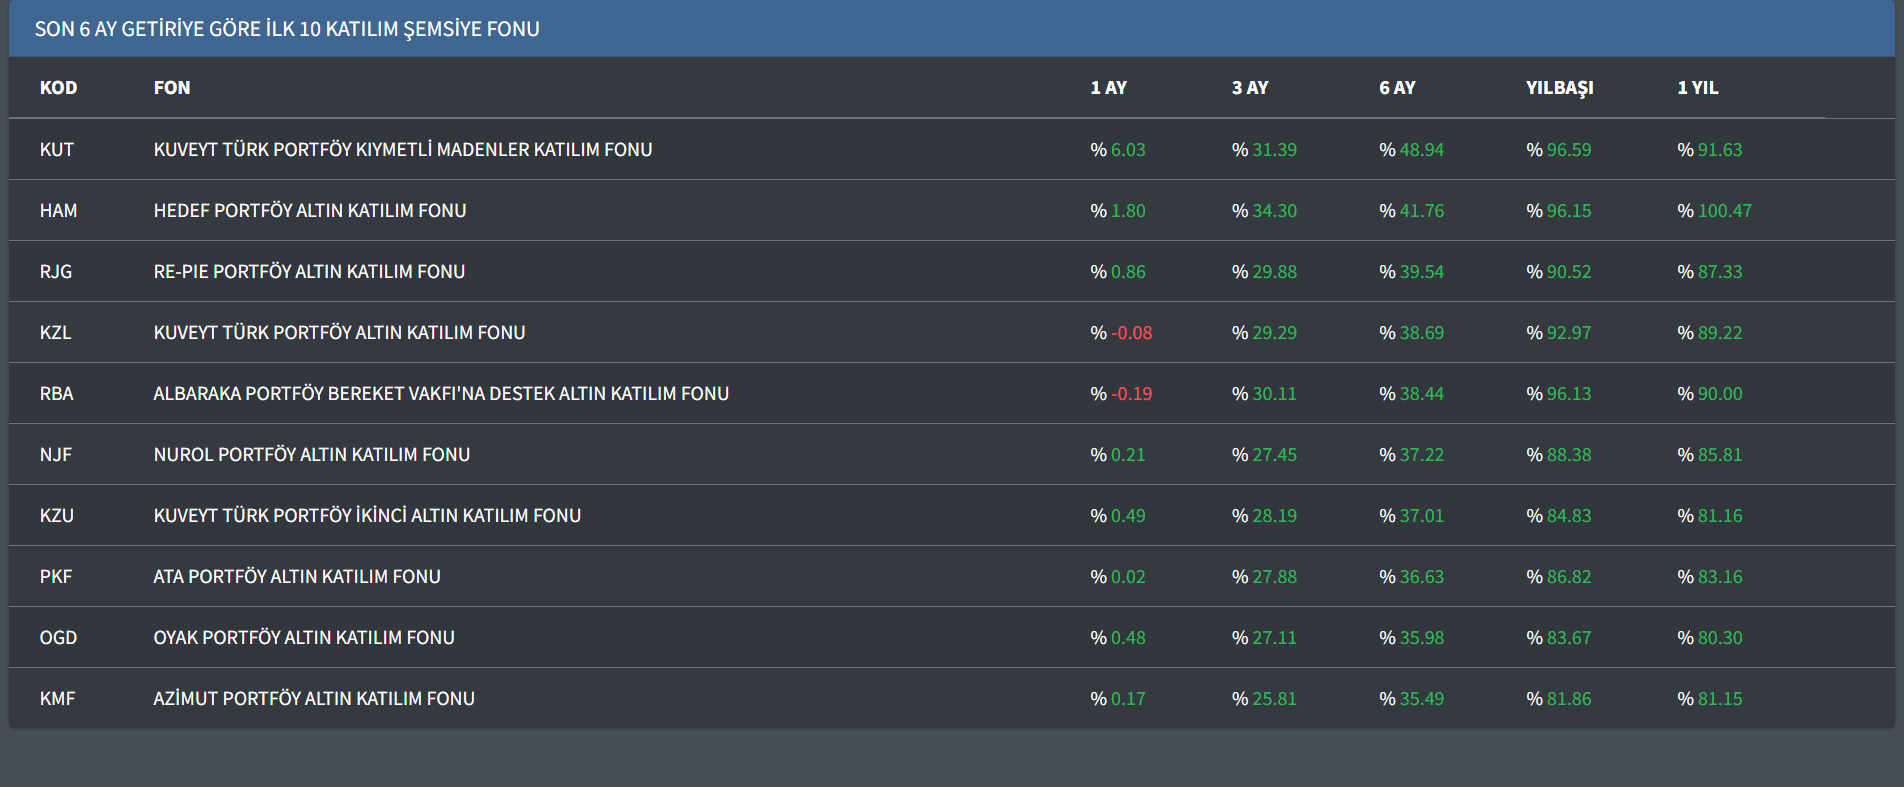Click the OGD fund code

(58, 638)
